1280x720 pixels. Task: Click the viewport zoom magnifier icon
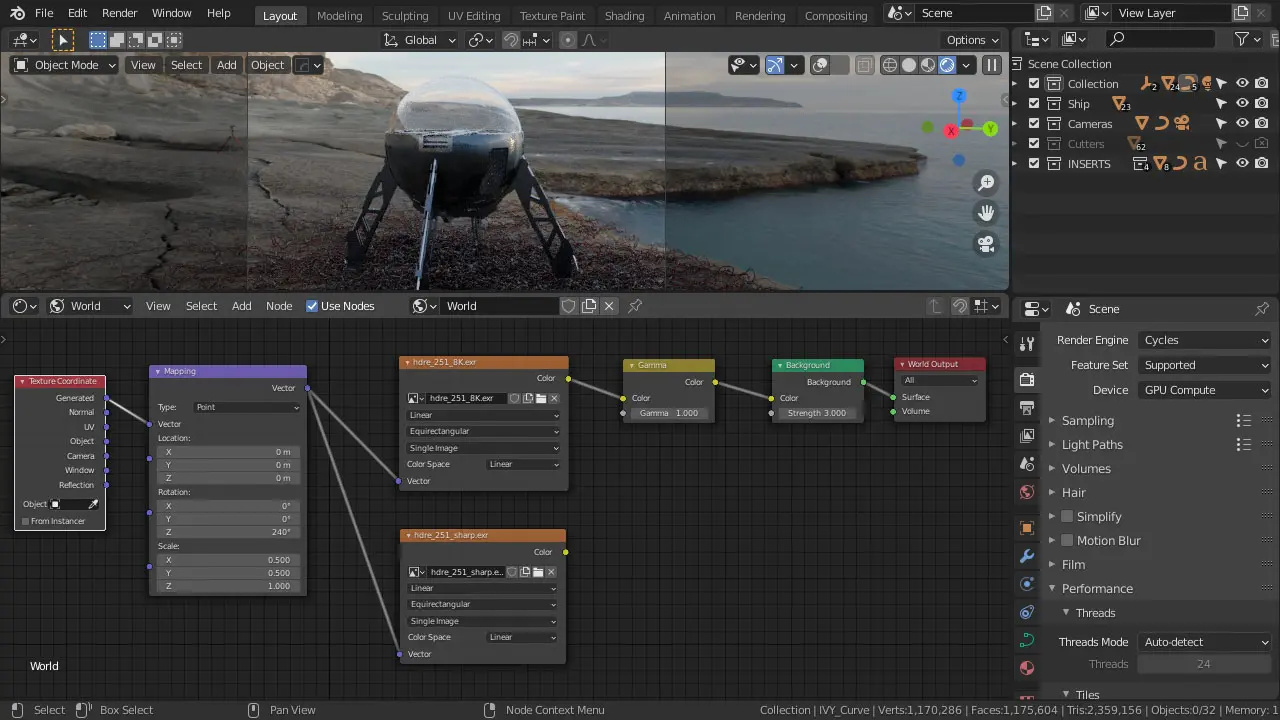pos(986,183)
